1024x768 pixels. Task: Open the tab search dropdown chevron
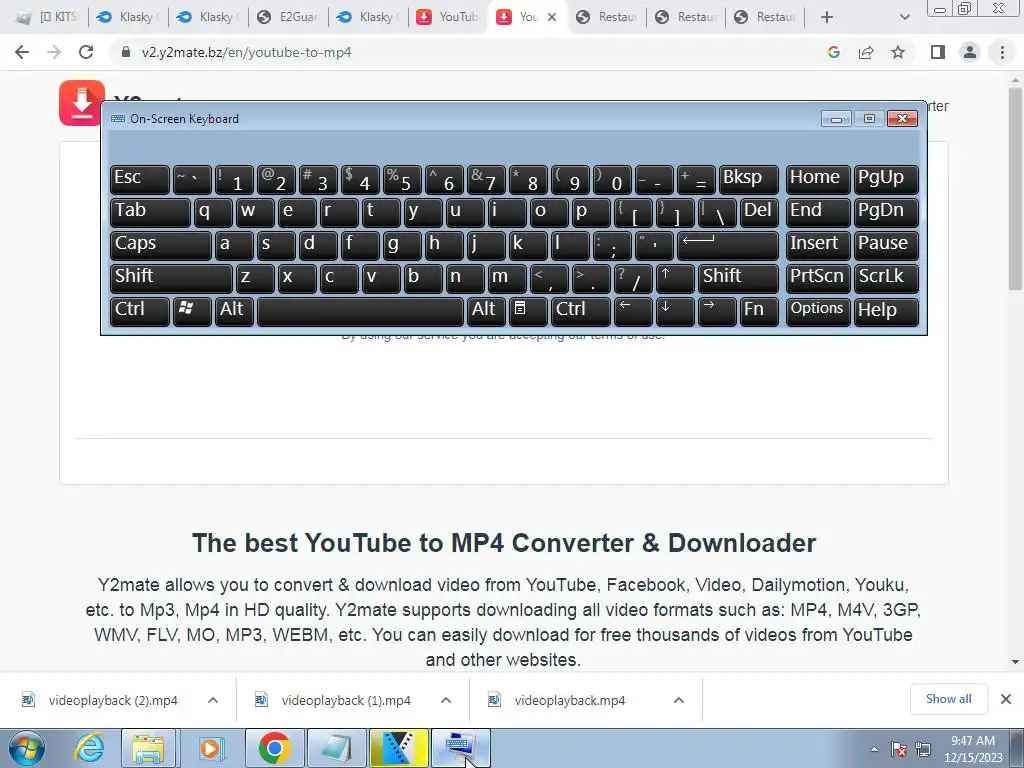coord(904,17)
